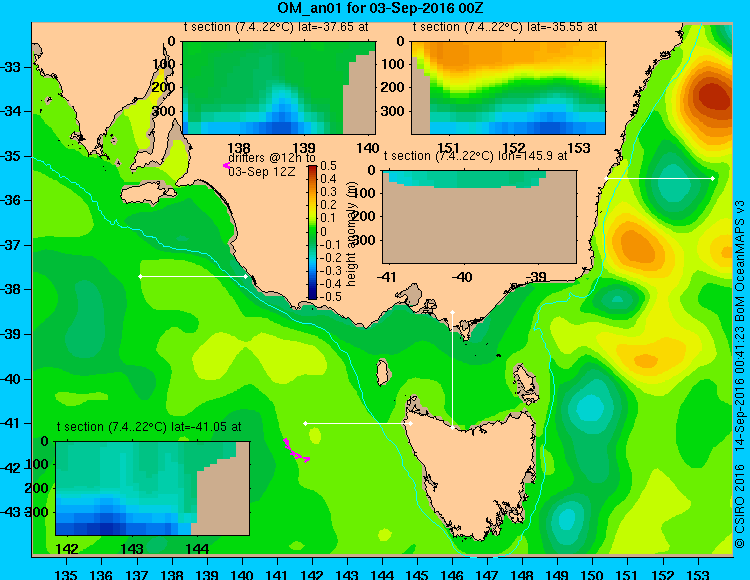The height and width of the screenshot is (580, 750).
Task: Open the lat=-35.55 temperature section inset
Action: [508, 88]
